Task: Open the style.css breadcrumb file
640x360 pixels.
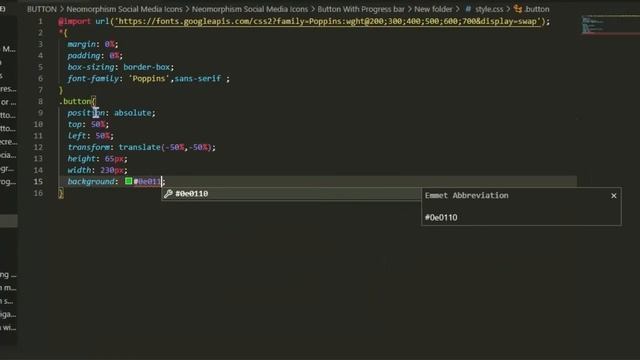Action: coord(489,9)
